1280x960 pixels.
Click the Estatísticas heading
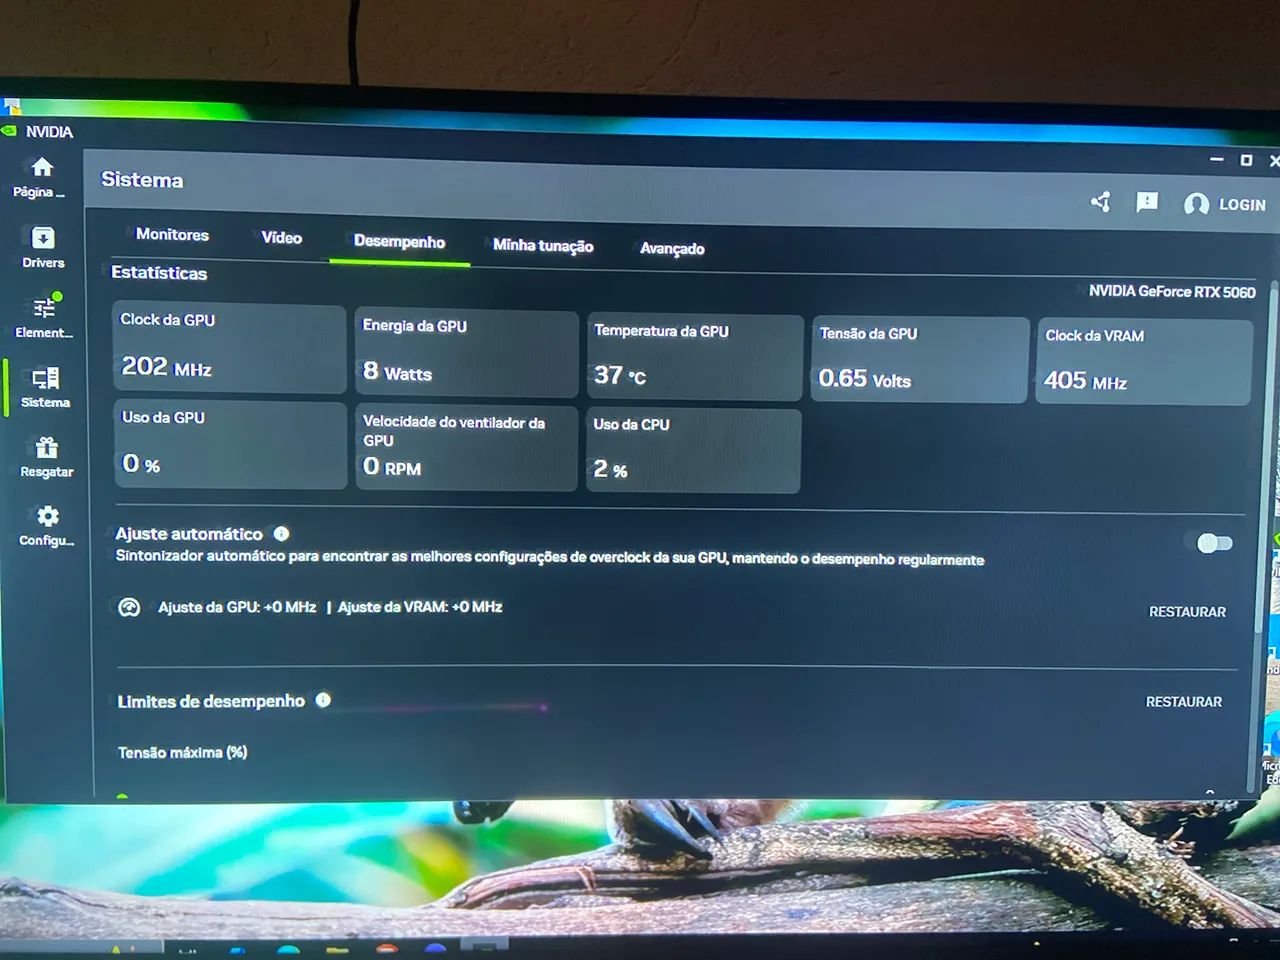point(159,272)
